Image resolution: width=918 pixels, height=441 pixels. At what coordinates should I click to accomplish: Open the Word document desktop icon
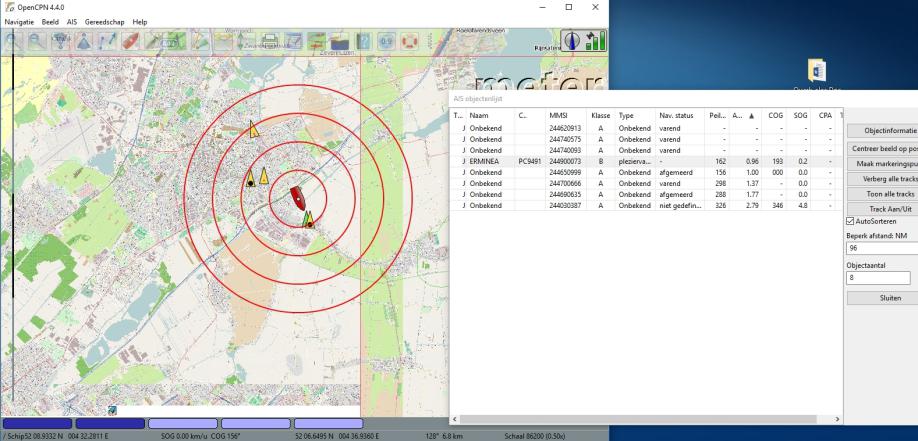click(816, 70)
